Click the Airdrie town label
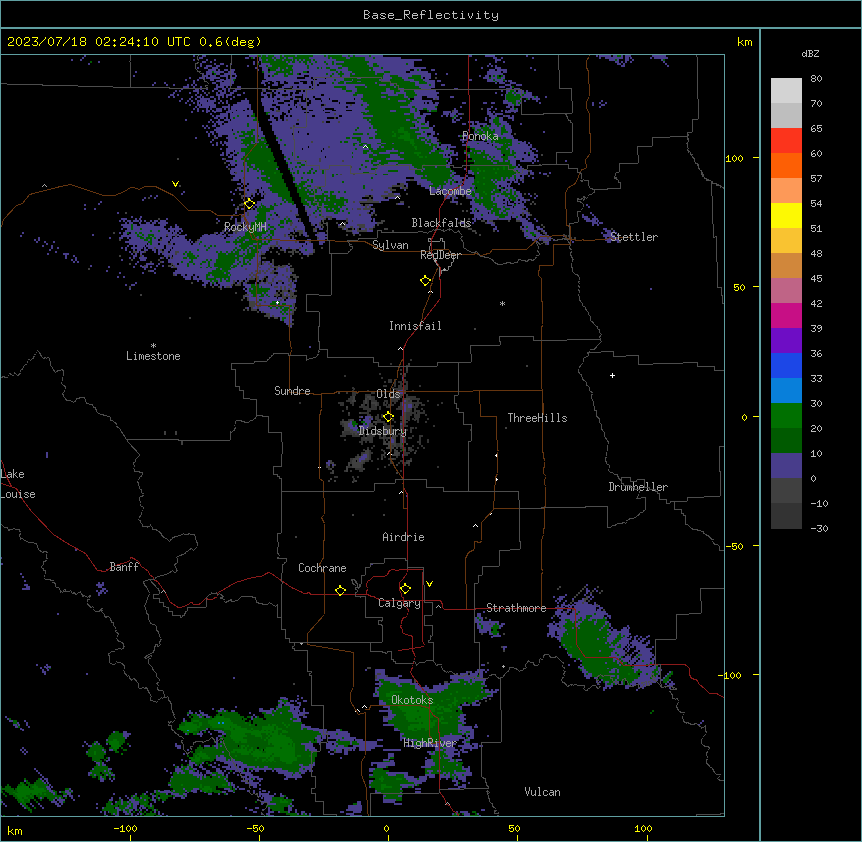 pyautogui.click(x=403, y=537)
